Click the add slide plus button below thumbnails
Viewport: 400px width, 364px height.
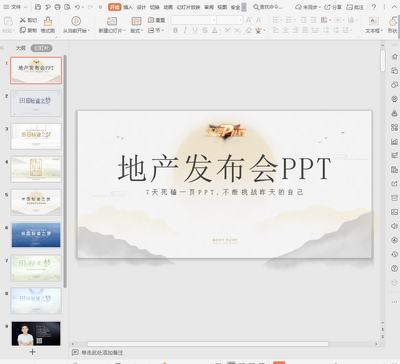(32, 352)
